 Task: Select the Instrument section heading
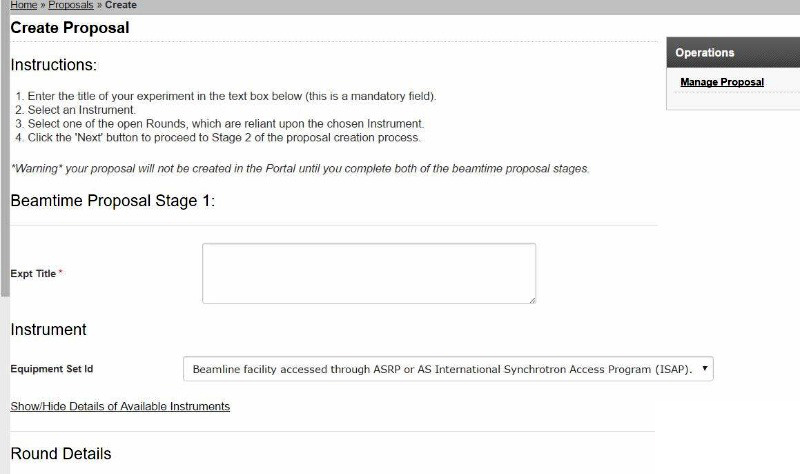48,330
